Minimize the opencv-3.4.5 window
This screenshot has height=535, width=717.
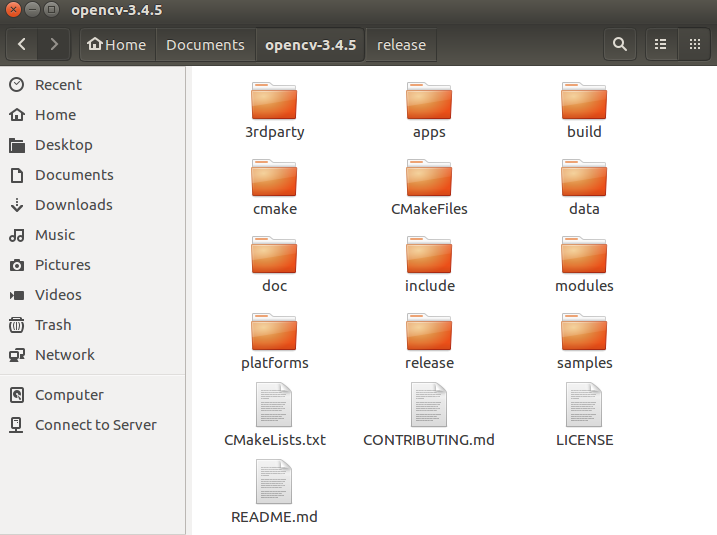(32, 9)
